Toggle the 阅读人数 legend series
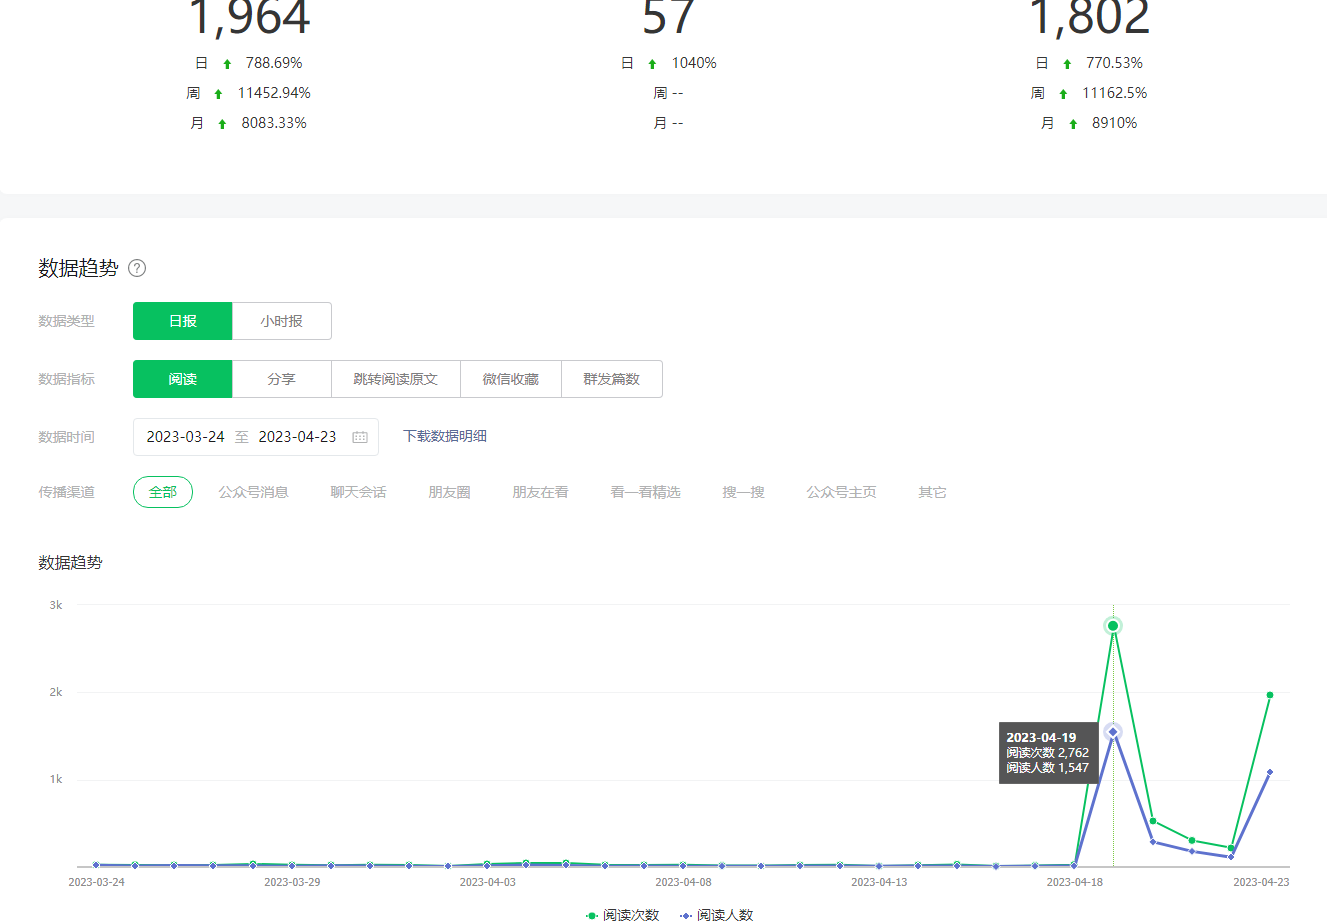1327x923 pixels. (x=716, y=915)
